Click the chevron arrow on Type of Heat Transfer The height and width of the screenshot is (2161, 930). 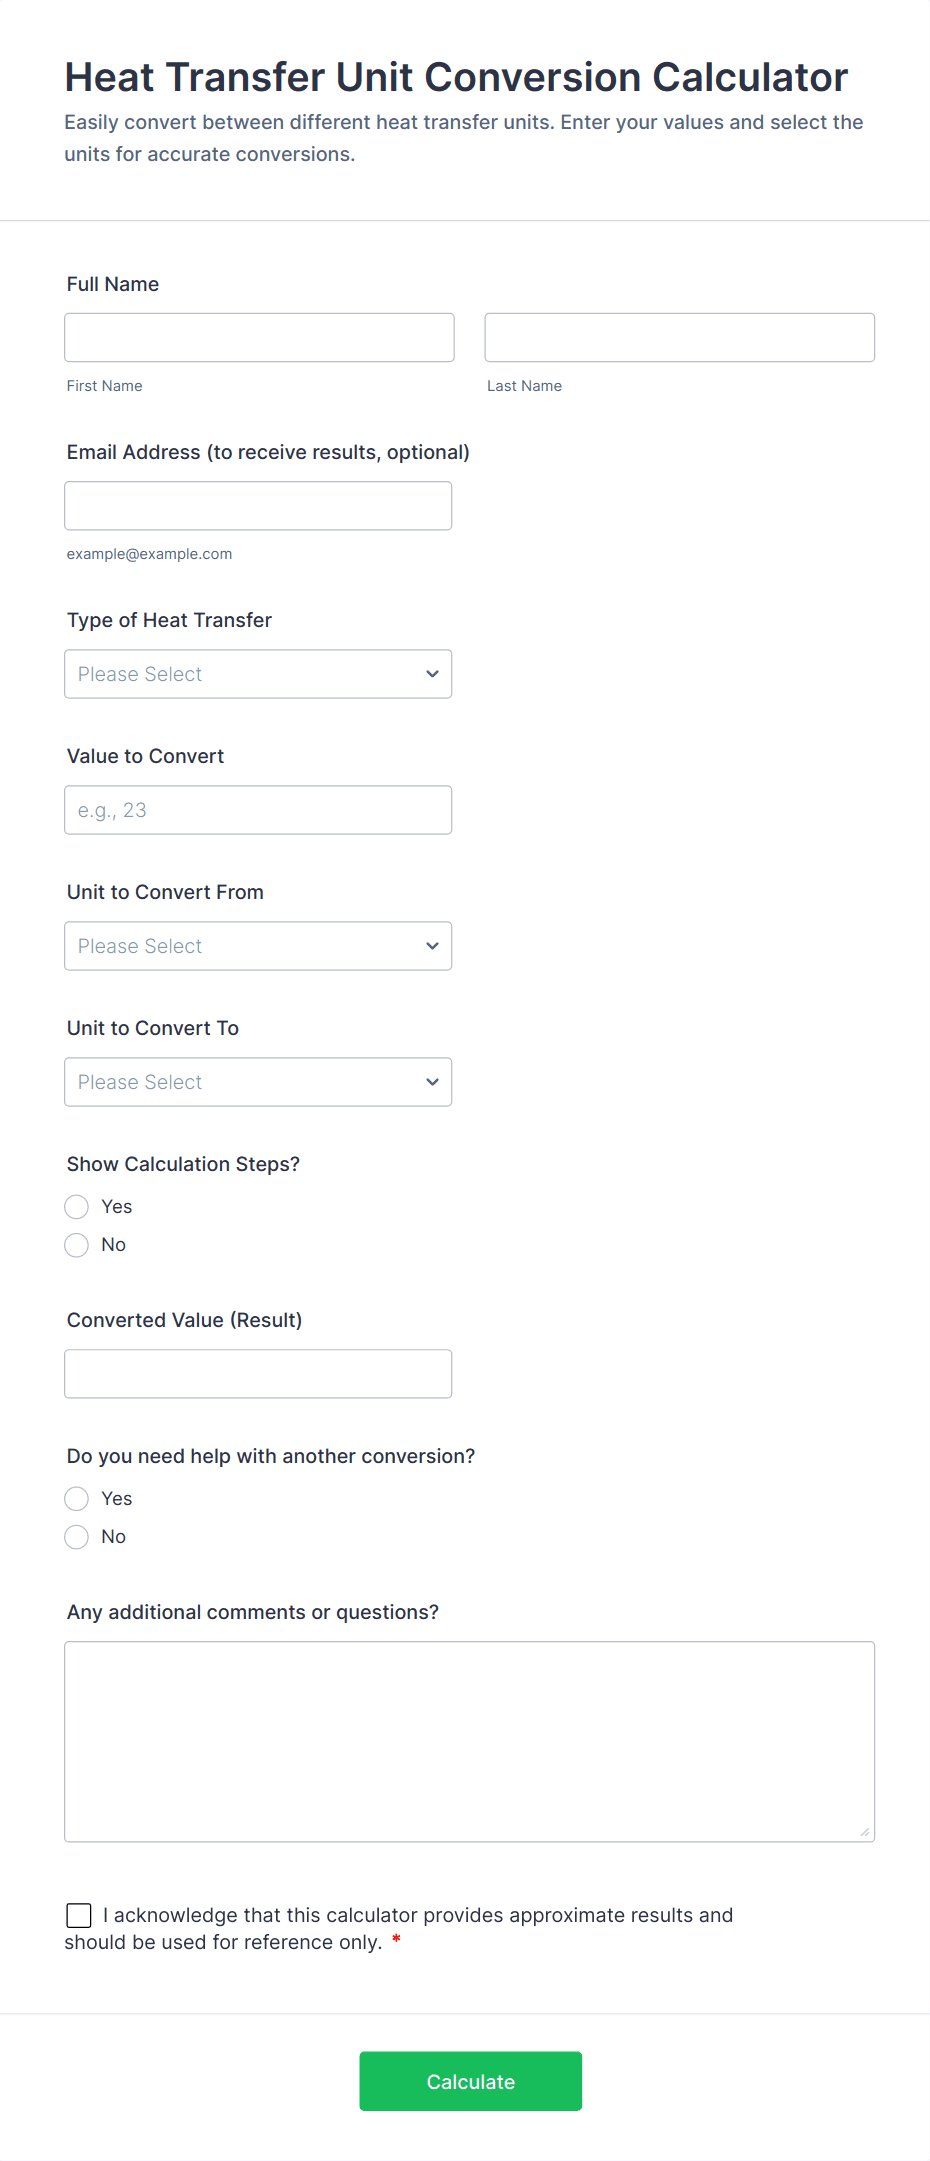pos(432,674)
